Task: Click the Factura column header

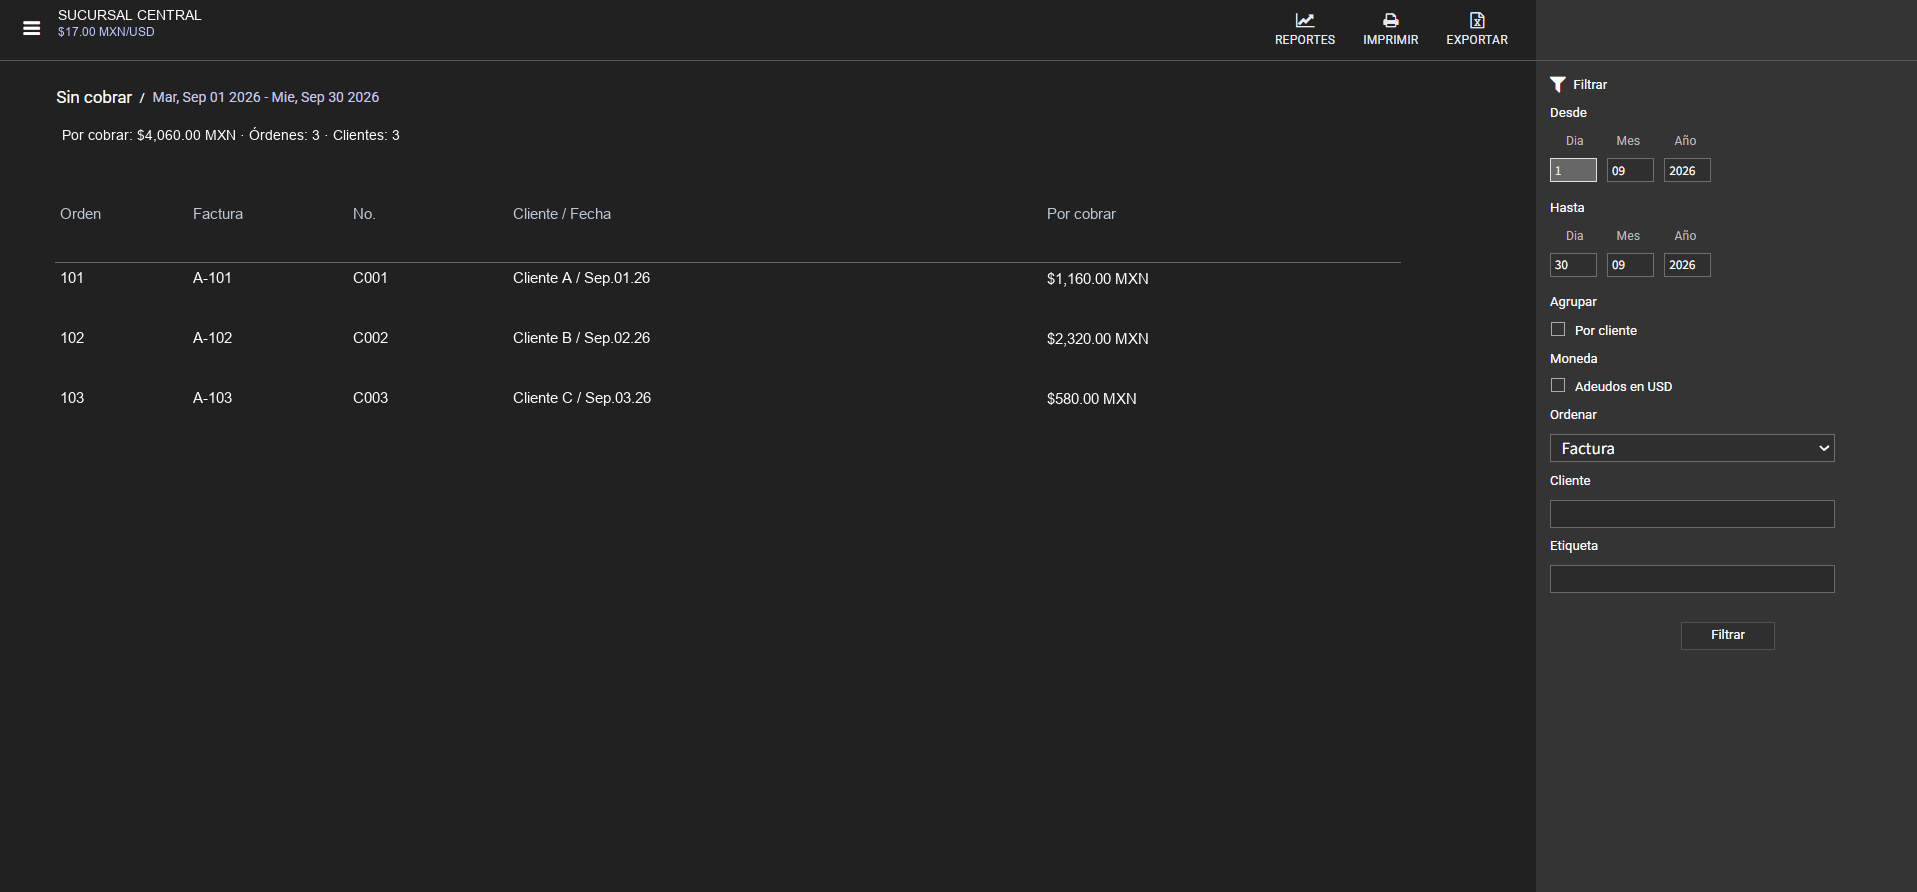Action: click(x=218, y=214)
